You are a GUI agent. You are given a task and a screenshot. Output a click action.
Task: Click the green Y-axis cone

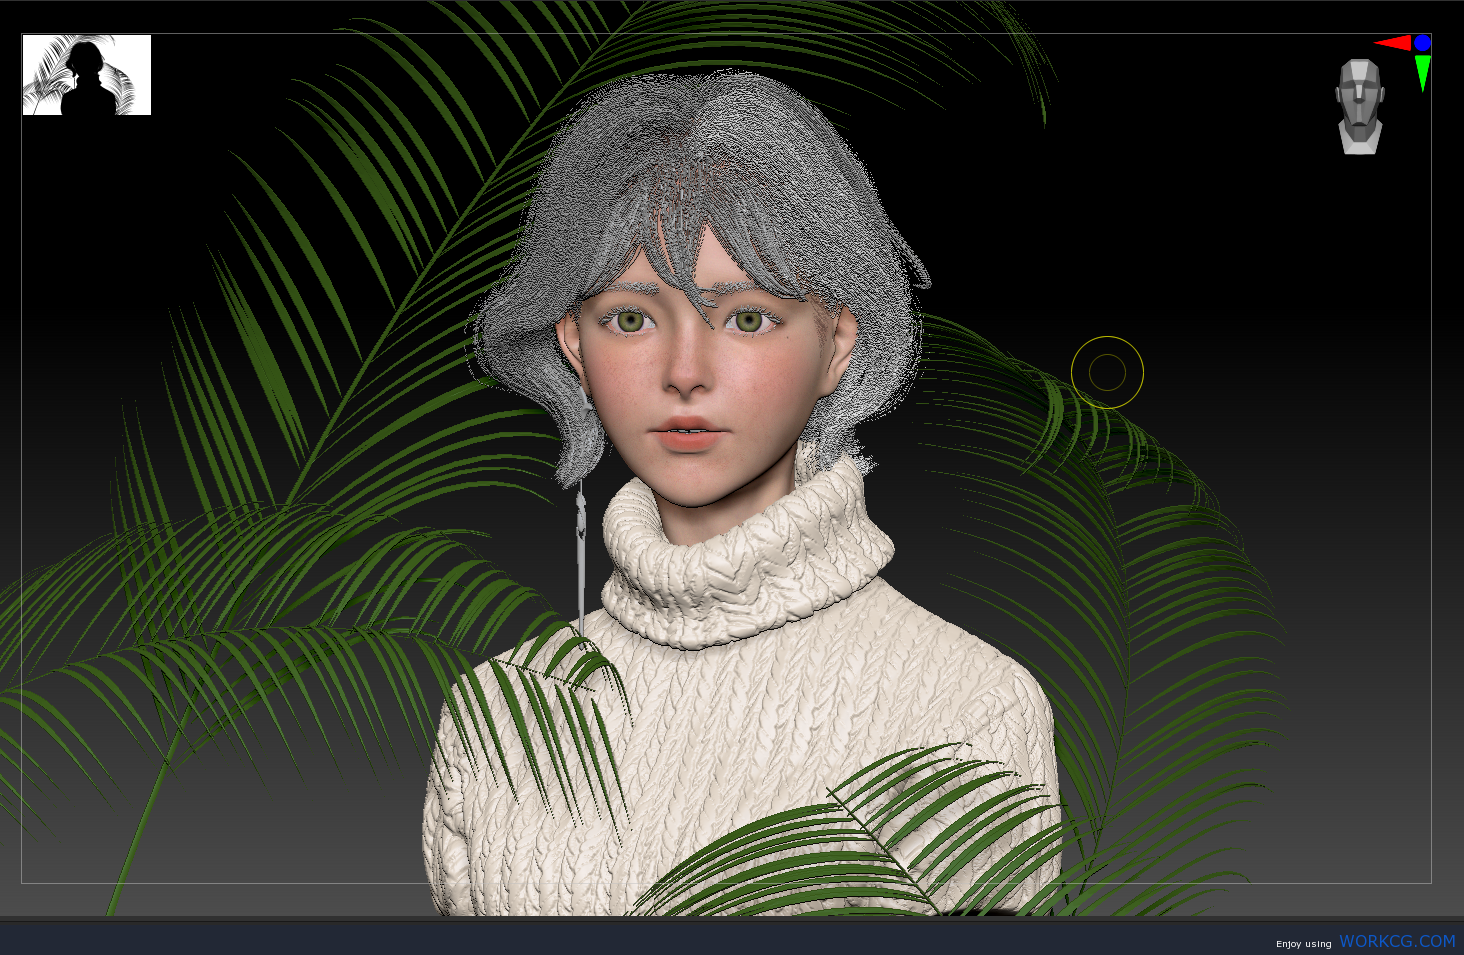1422,73
